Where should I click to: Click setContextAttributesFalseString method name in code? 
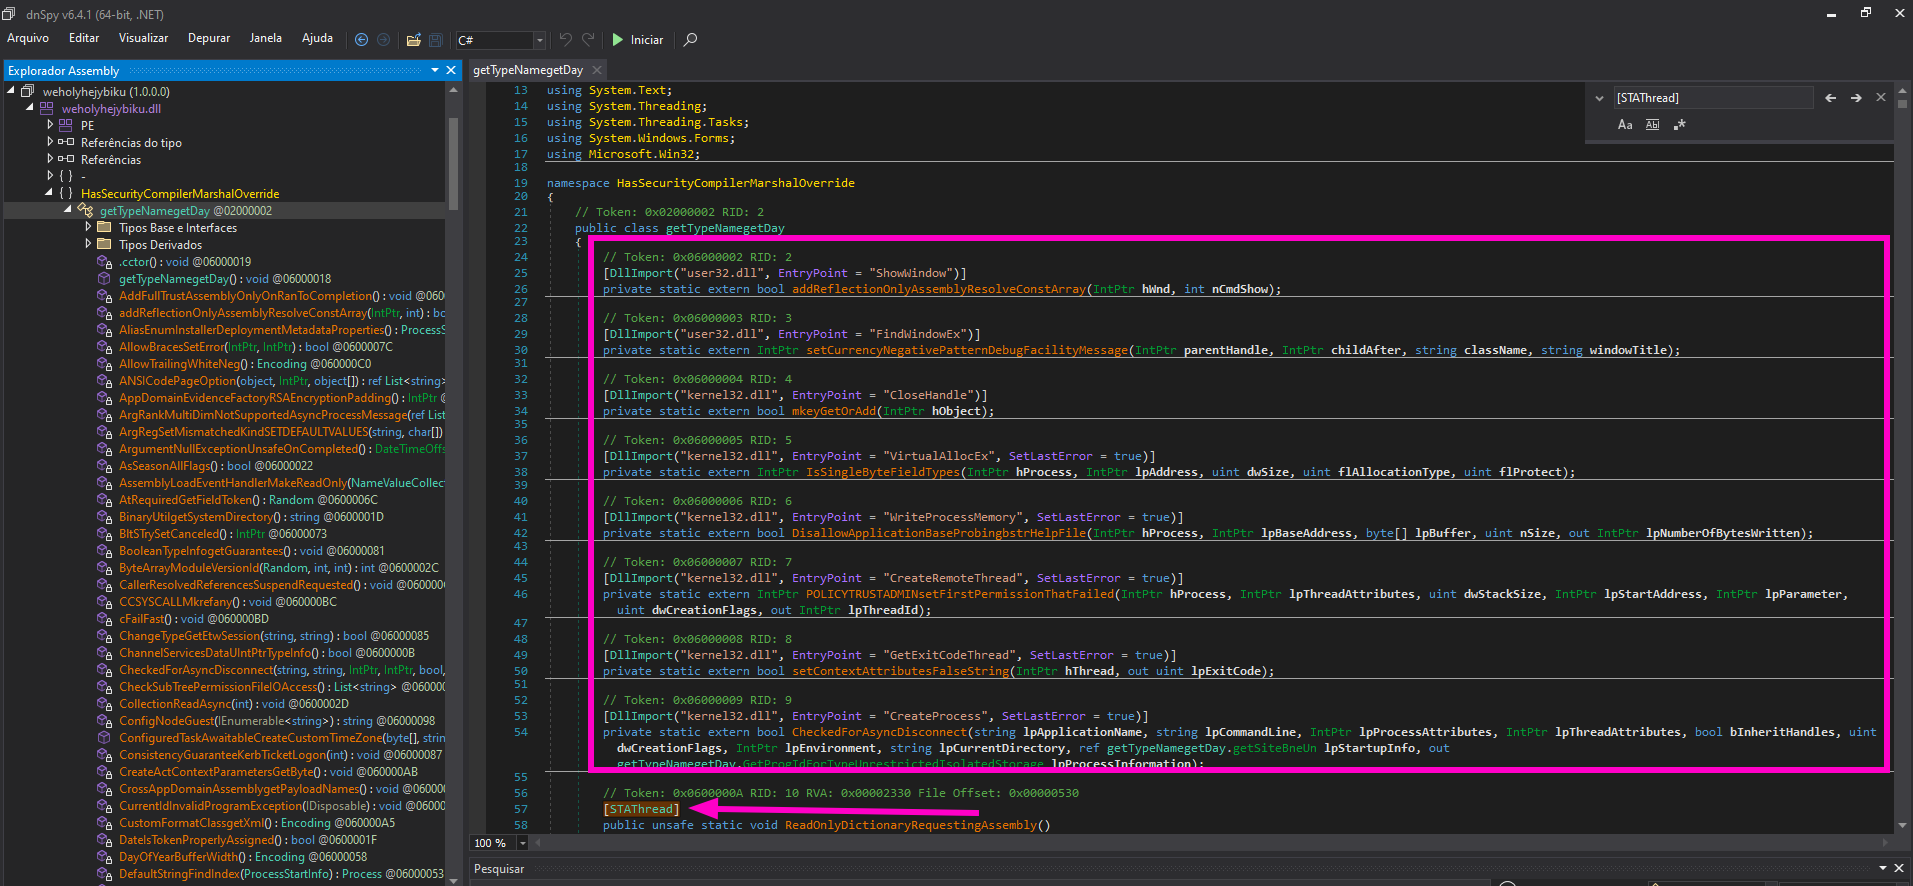(x=901, y=671)
